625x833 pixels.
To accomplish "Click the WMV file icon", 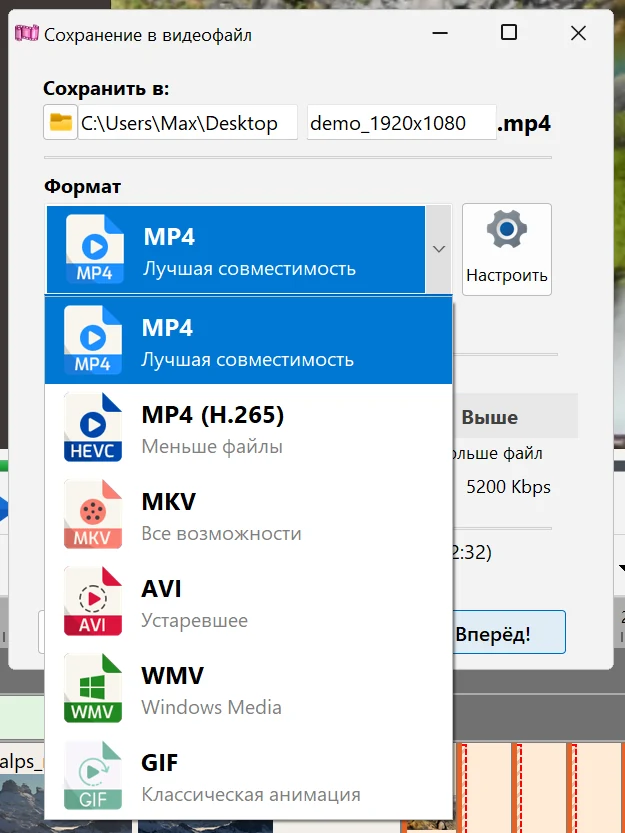I will point(92,688).
